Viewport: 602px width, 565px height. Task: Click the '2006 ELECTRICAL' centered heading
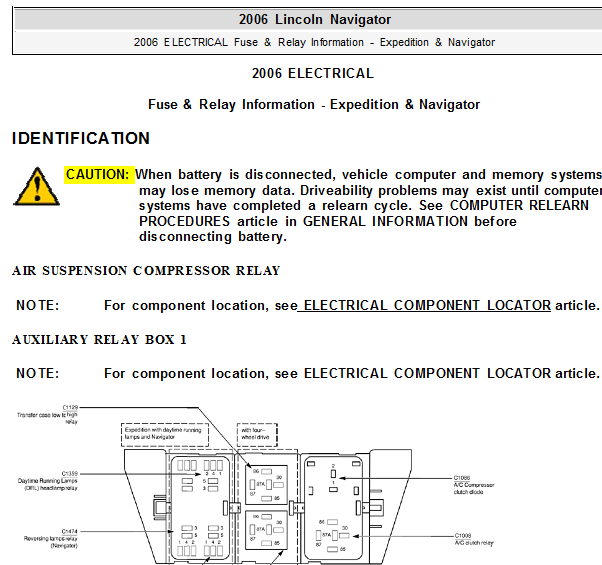tap(313, 73)
